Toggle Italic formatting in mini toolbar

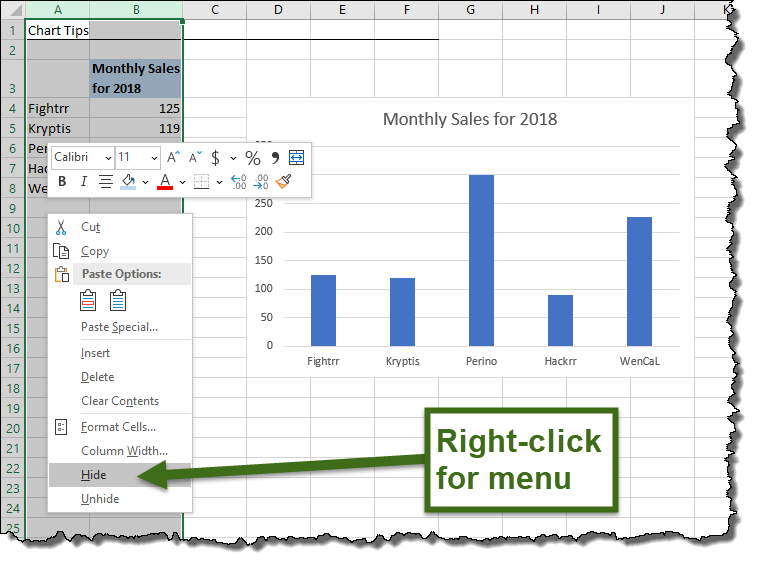click(x=83, y=182)
